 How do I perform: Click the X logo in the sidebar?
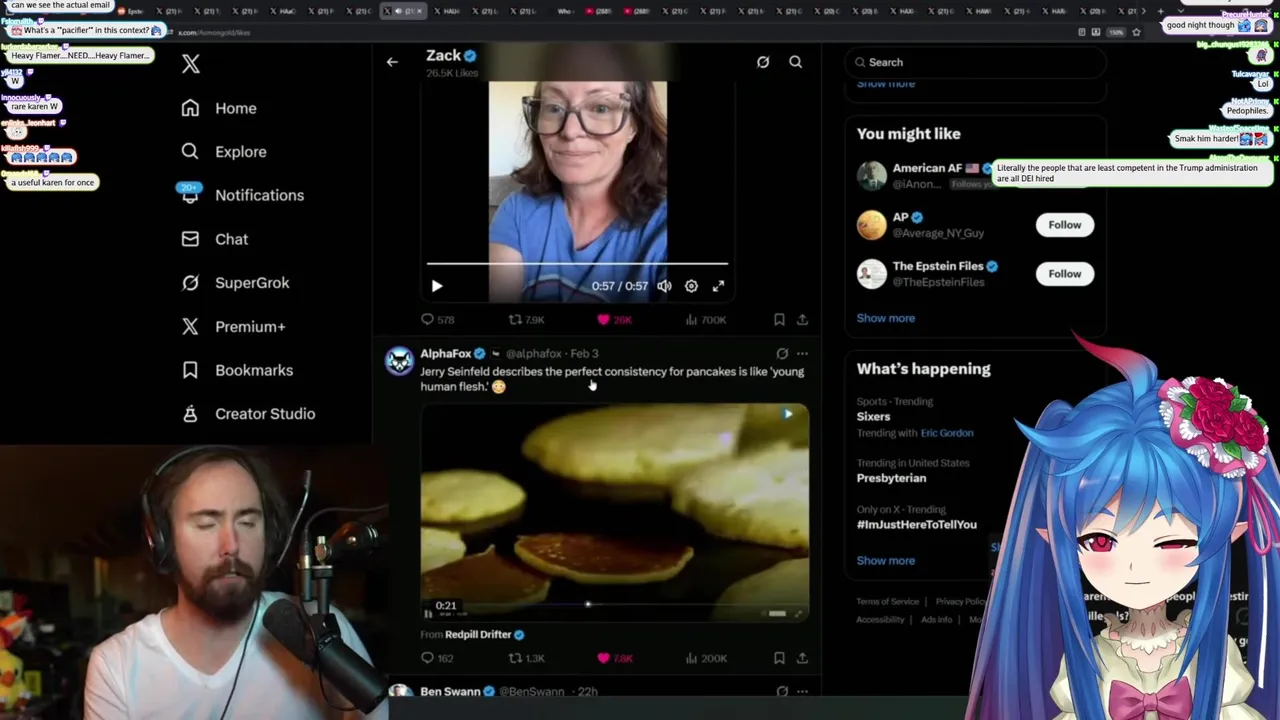(191, 64)
